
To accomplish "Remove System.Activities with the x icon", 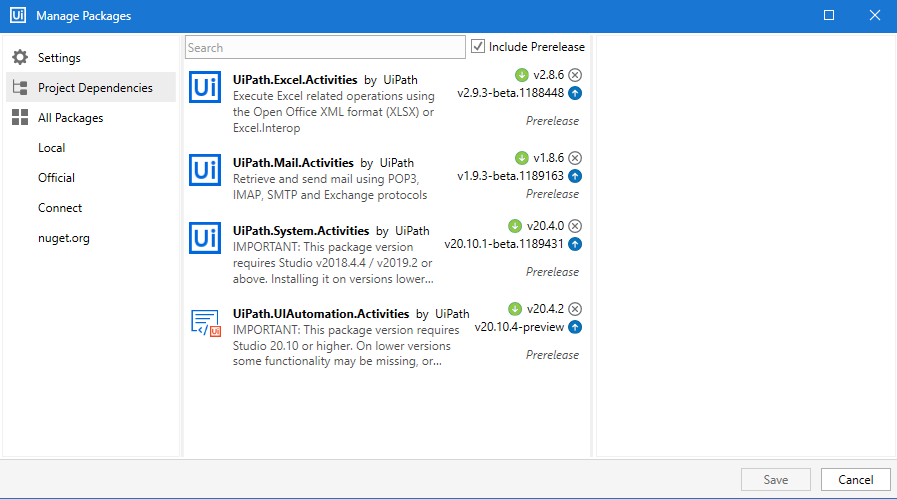I will 575,226.
